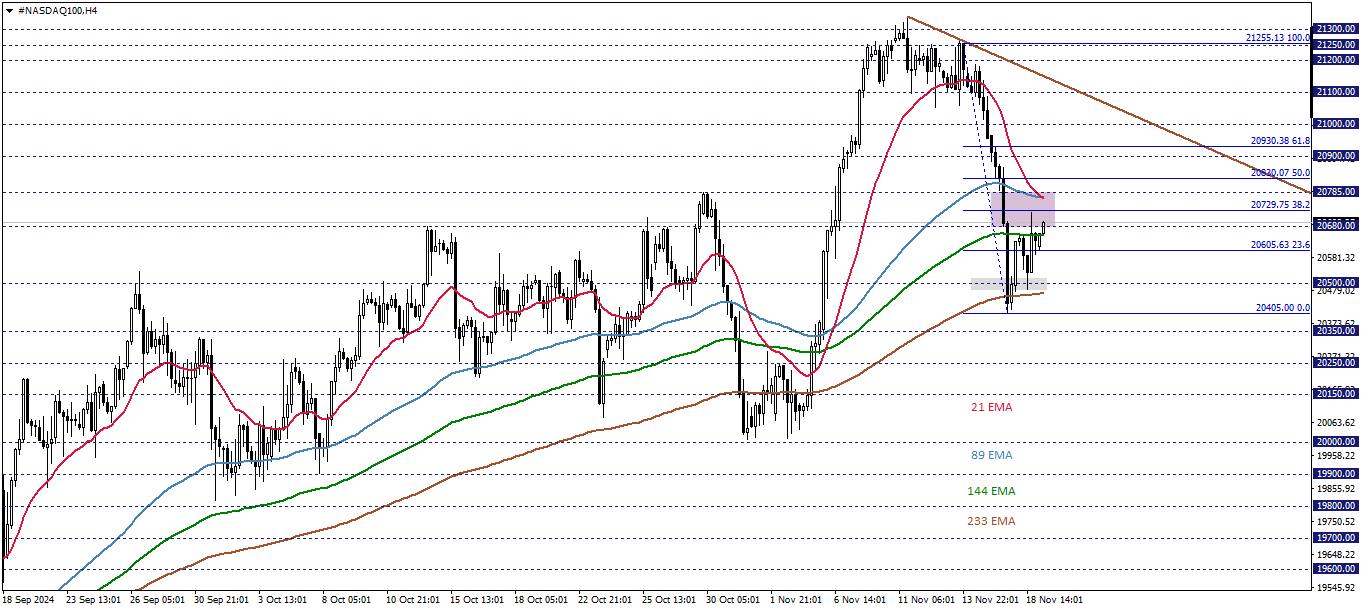Click the 19958.22 axis price value
Viewport: 1362px width, 611px height.
(x=1336, y=456)
